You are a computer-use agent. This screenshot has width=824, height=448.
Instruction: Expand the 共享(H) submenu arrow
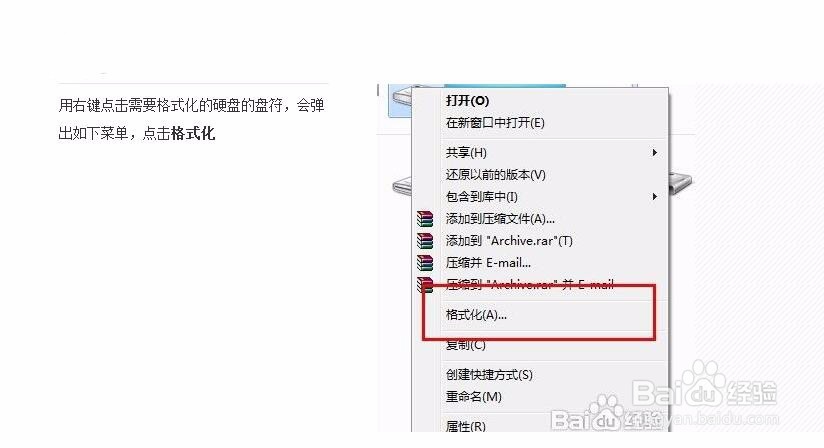pos(654,152)
